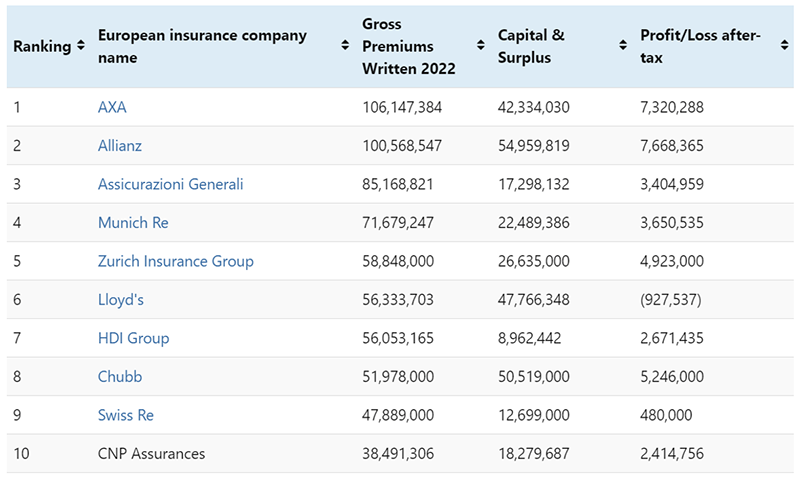Select Zurich profit value 4,923,000
Viewport: 800px width, 479px height.
[672, 261]
